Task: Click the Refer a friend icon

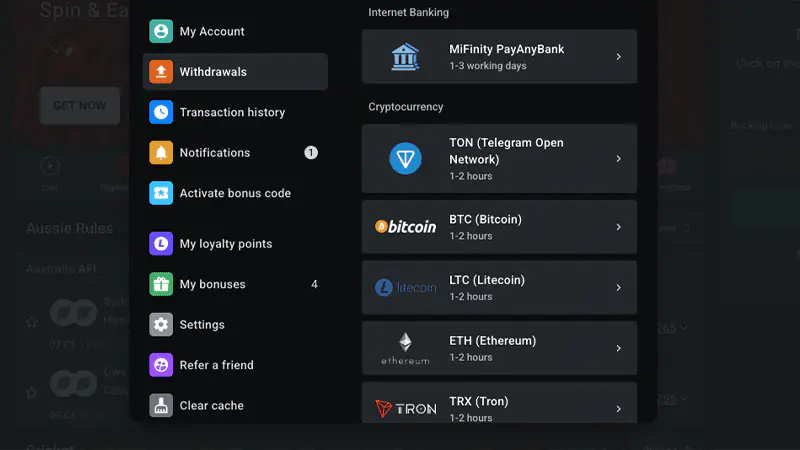Action: point(161,365)
